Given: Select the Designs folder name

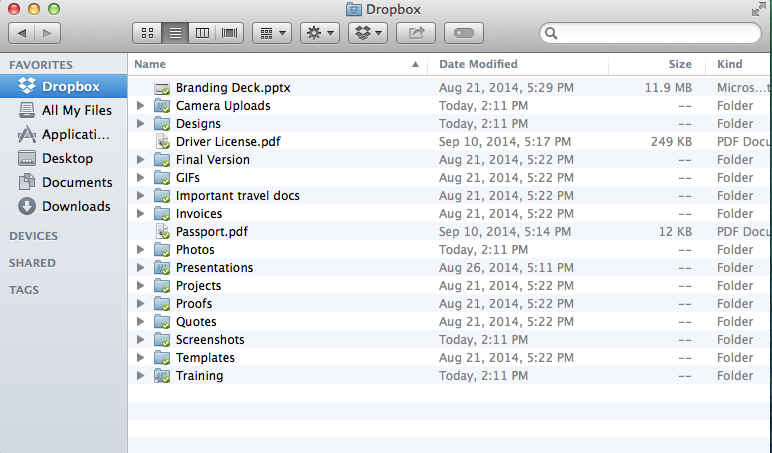Looking at the screenshot, I should click(198, 124).
